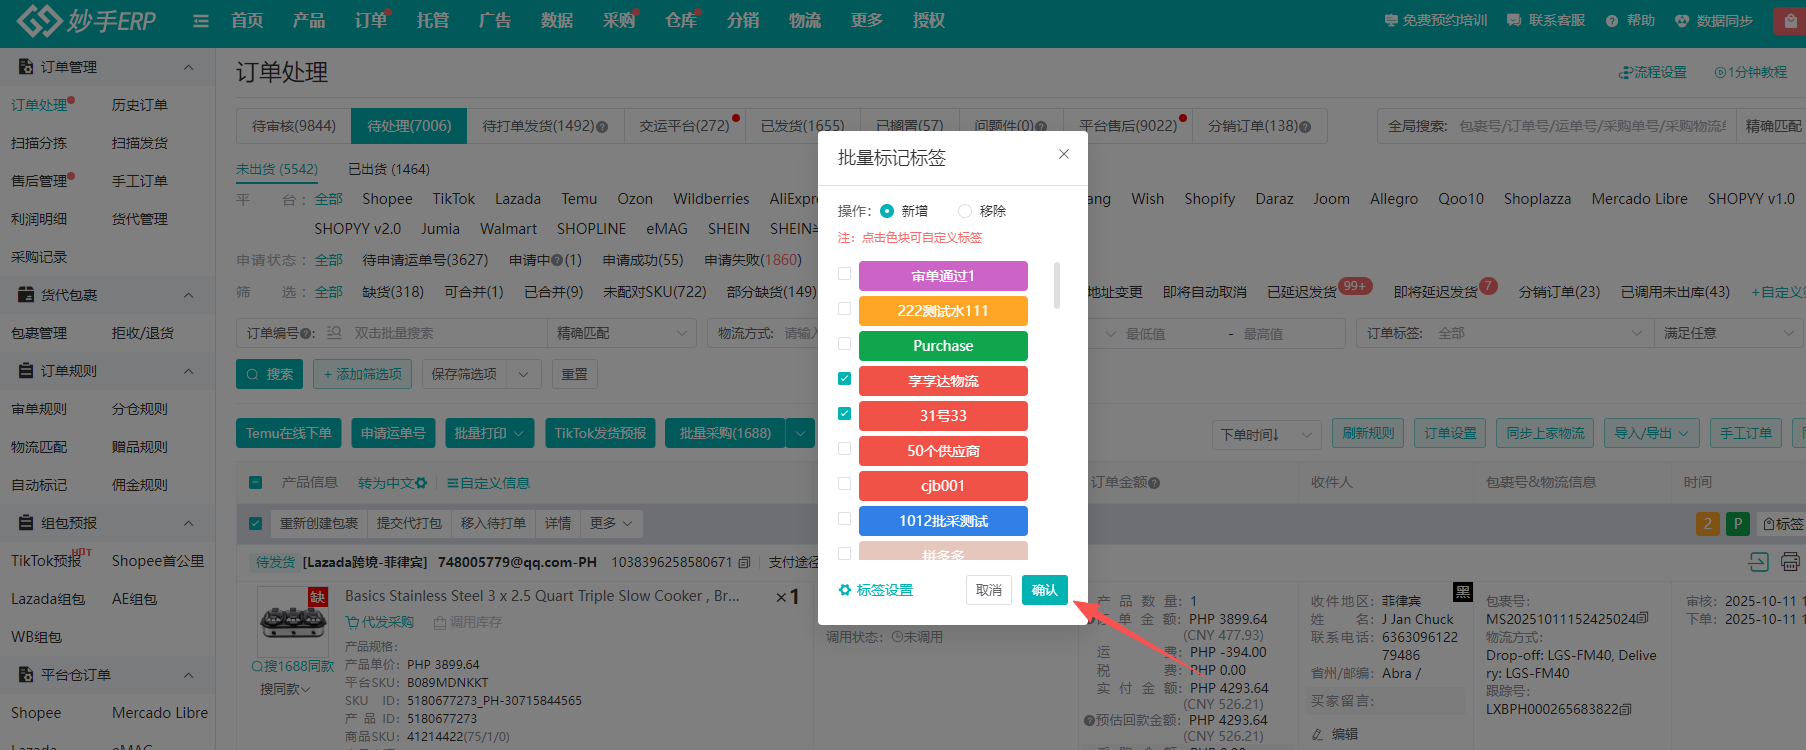Click 取消 to cancel tagging
The width and height of the screenshot is (1806, 750).
click(x=989, y=590)
